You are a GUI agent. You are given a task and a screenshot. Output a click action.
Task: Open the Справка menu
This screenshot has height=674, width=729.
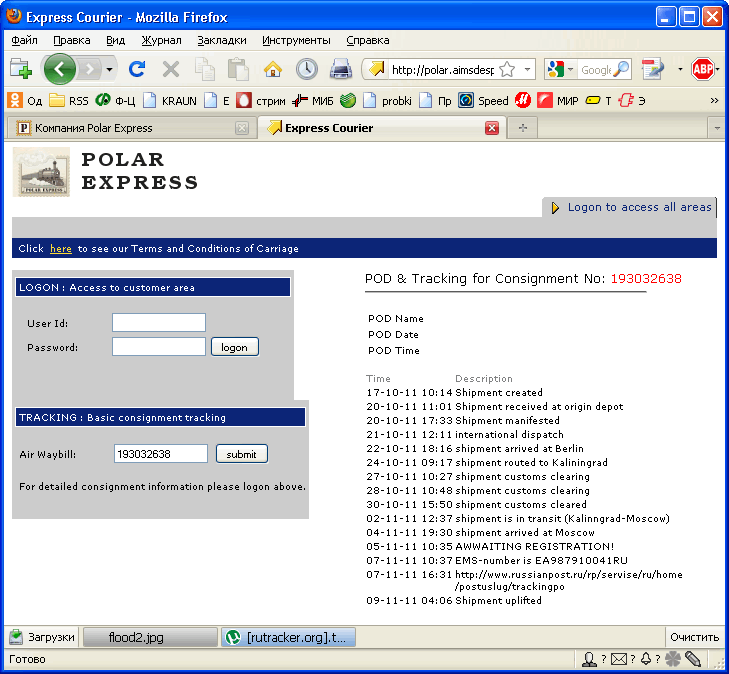point(368,40)
